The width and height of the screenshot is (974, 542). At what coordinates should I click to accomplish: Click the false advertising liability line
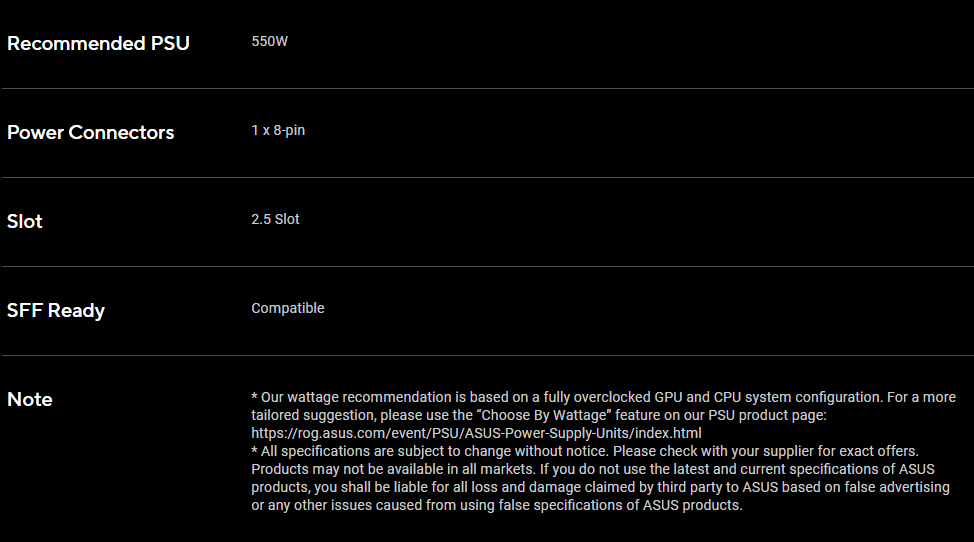pos(600,487)
